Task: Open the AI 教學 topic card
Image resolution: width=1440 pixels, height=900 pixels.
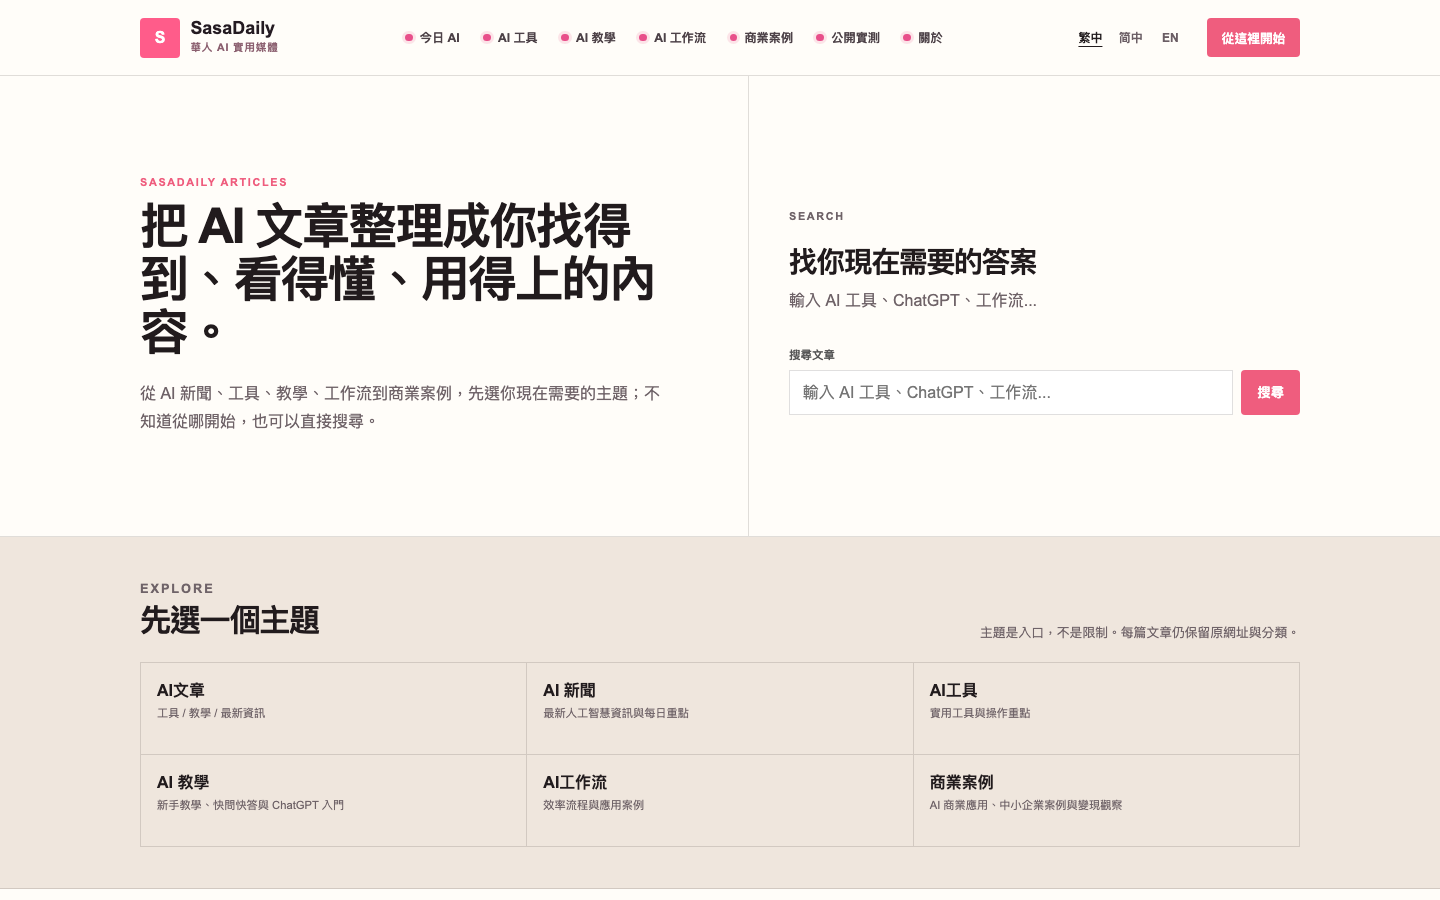Action: [x=333, y=800]
